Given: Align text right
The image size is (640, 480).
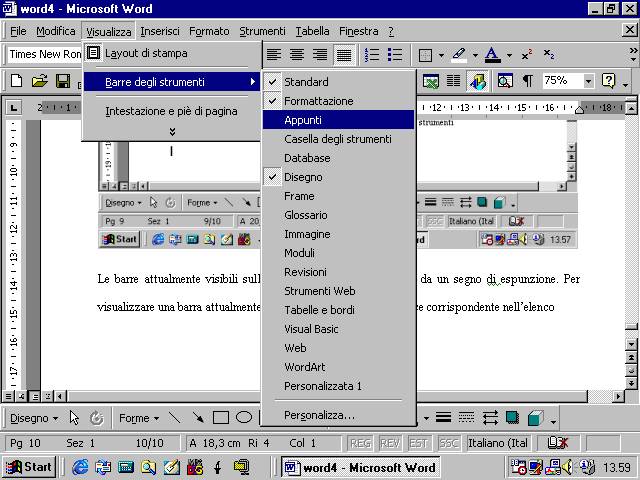Looking at the screenshot, I should point(320,55).
